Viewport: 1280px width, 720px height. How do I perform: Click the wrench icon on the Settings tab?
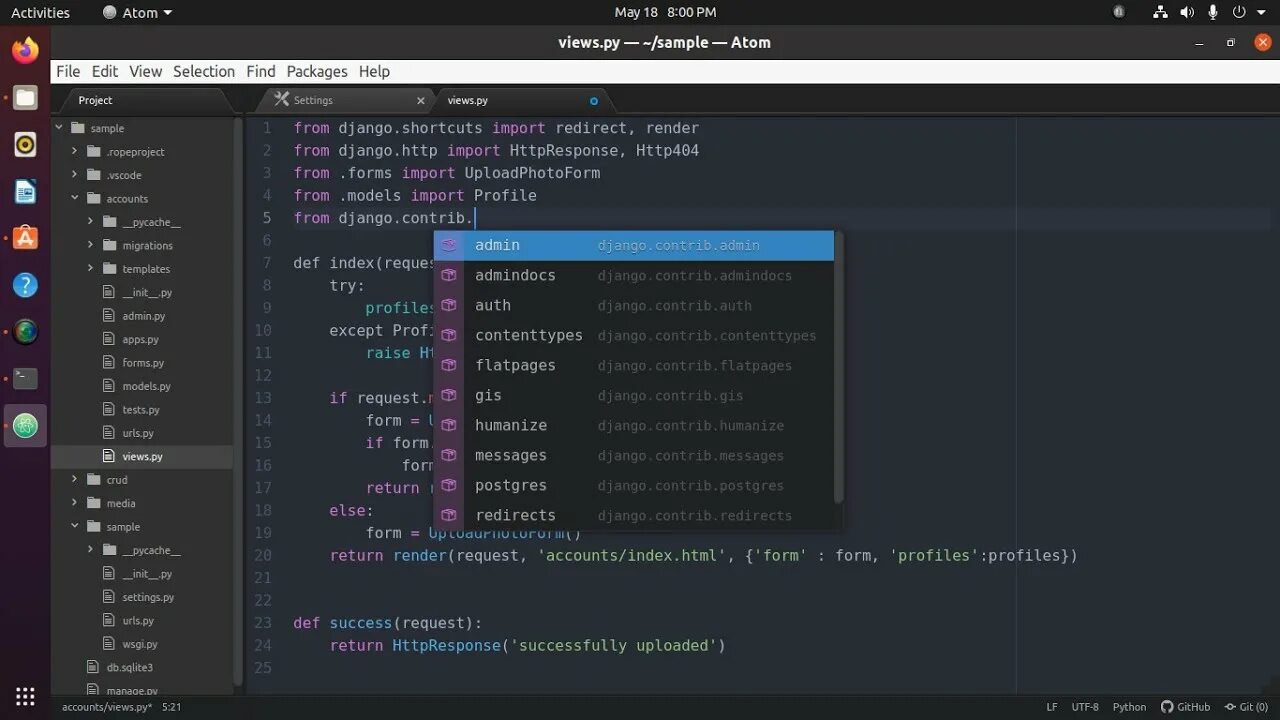(282, 100)
